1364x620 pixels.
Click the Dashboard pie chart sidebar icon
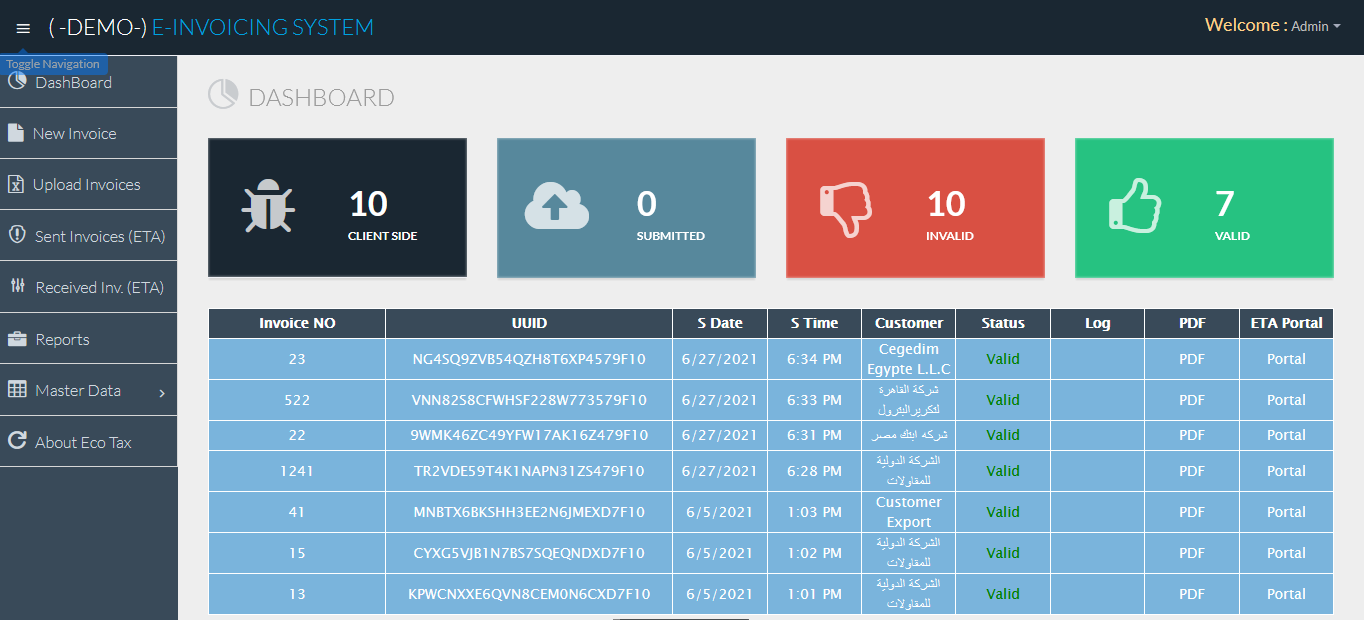[x=16, y=82]
